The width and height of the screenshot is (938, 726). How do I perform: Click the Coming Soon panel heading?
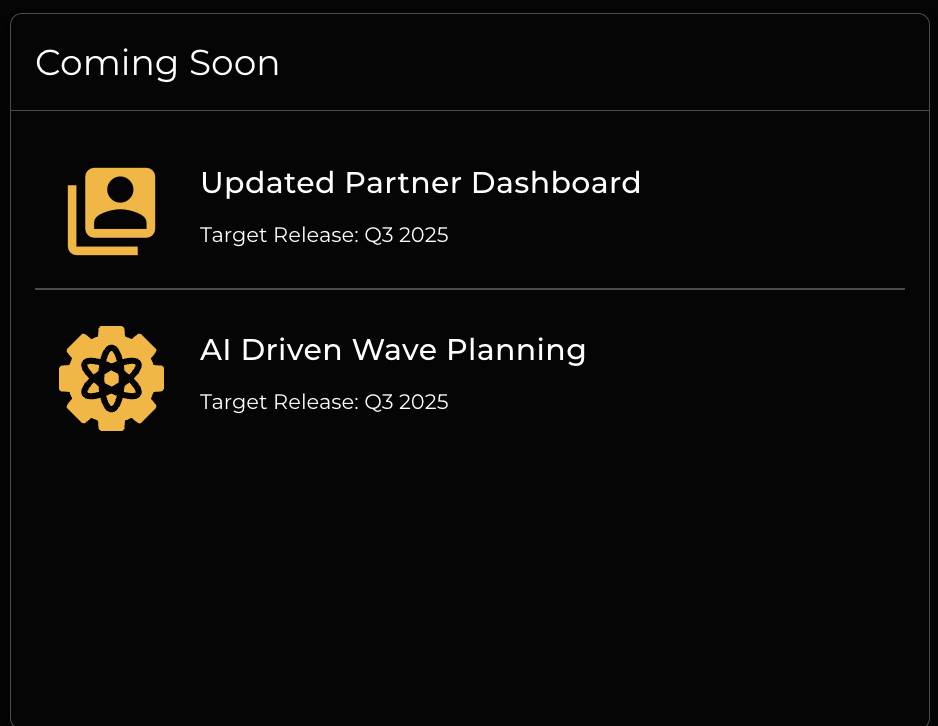click(x=157, y=63)
